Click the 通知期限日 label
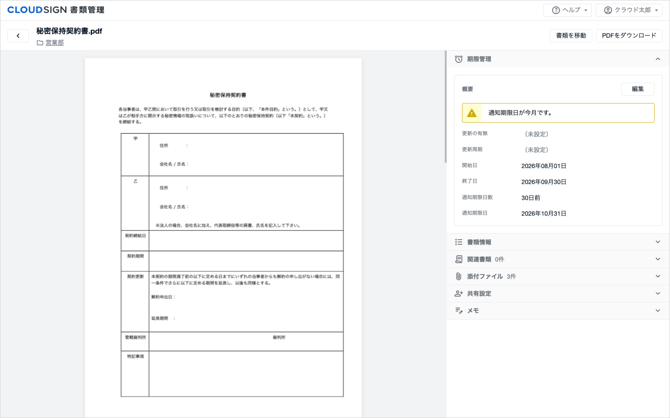The height and width of the screenshot is (418, 670). (x=475, y=213)
